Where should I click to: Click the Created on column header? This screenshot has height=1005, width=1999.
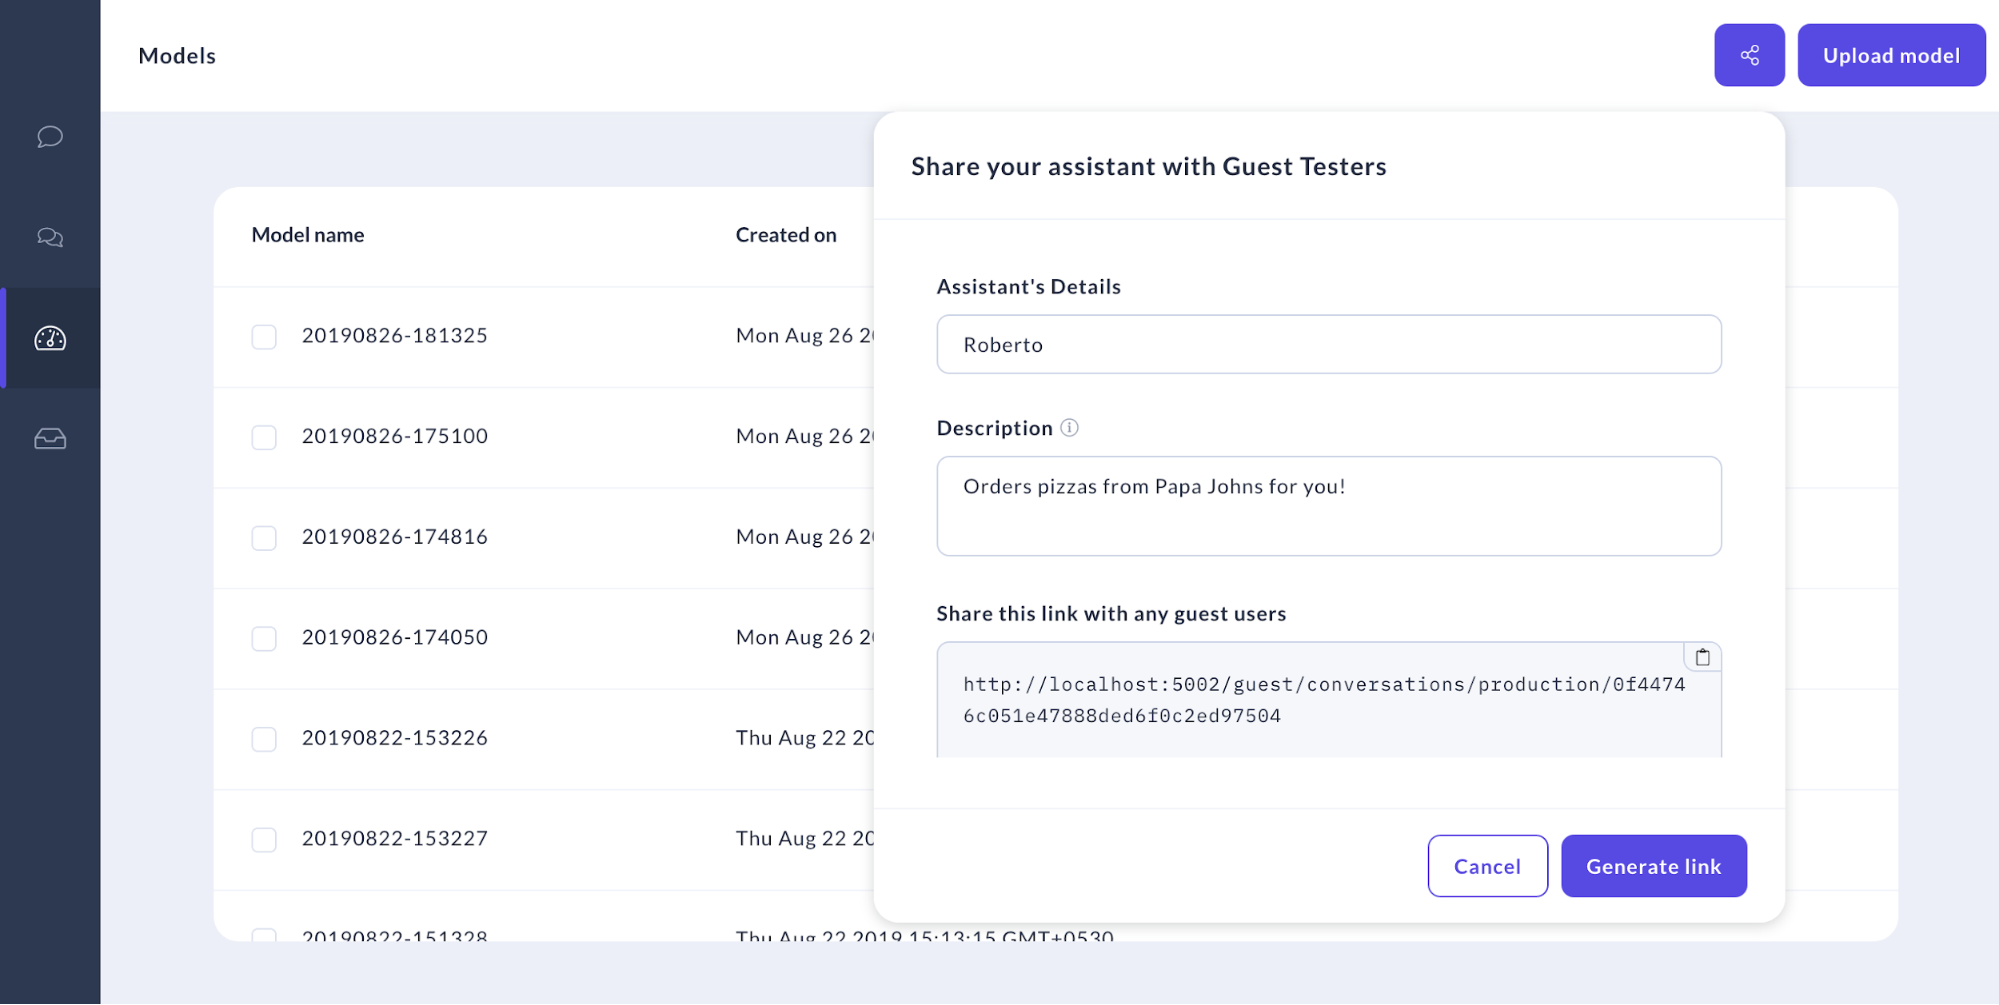pos(786,235)
